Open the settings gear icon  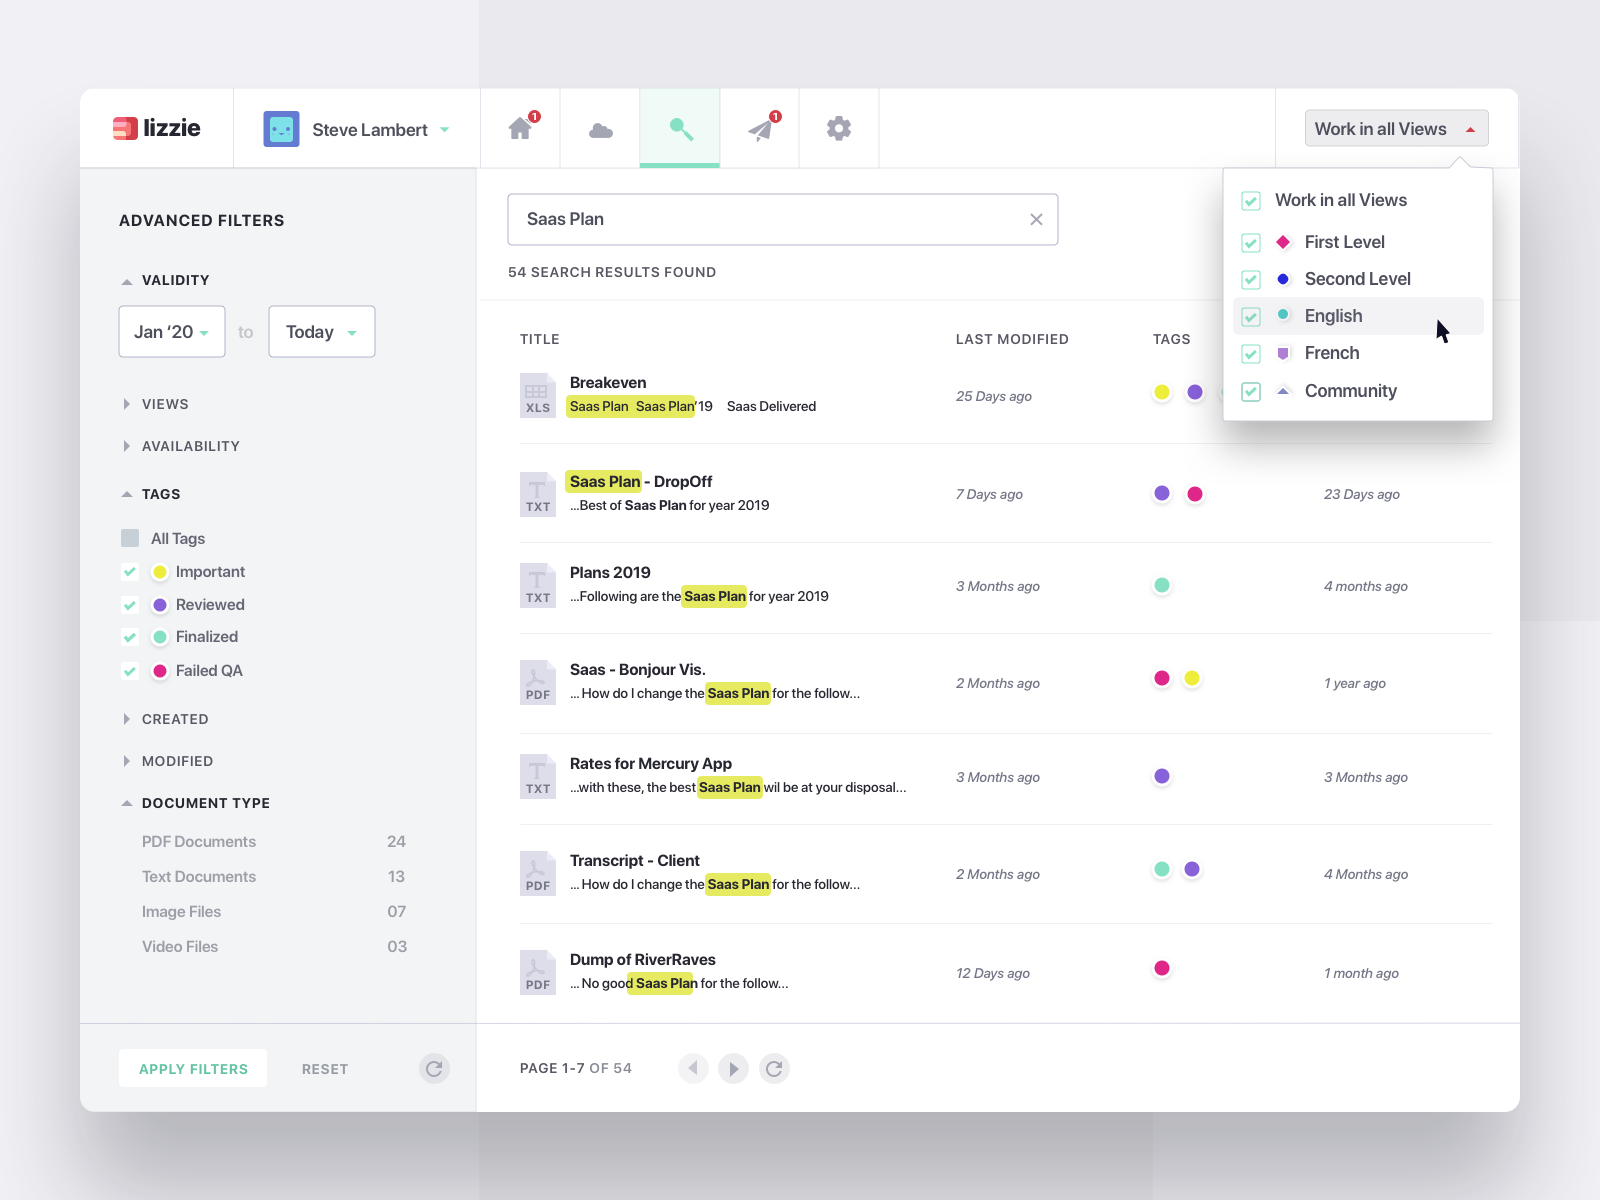click(x=838, y=128)
